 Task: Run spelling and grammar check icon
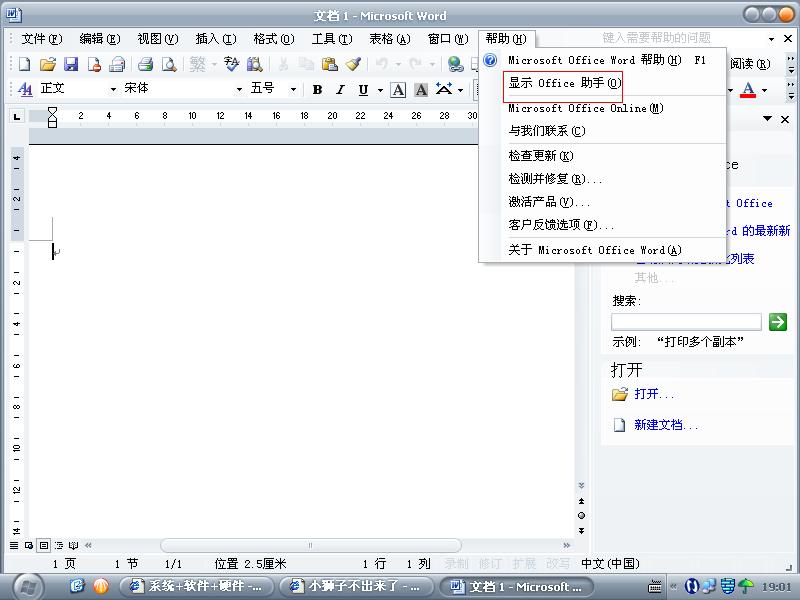232,64
